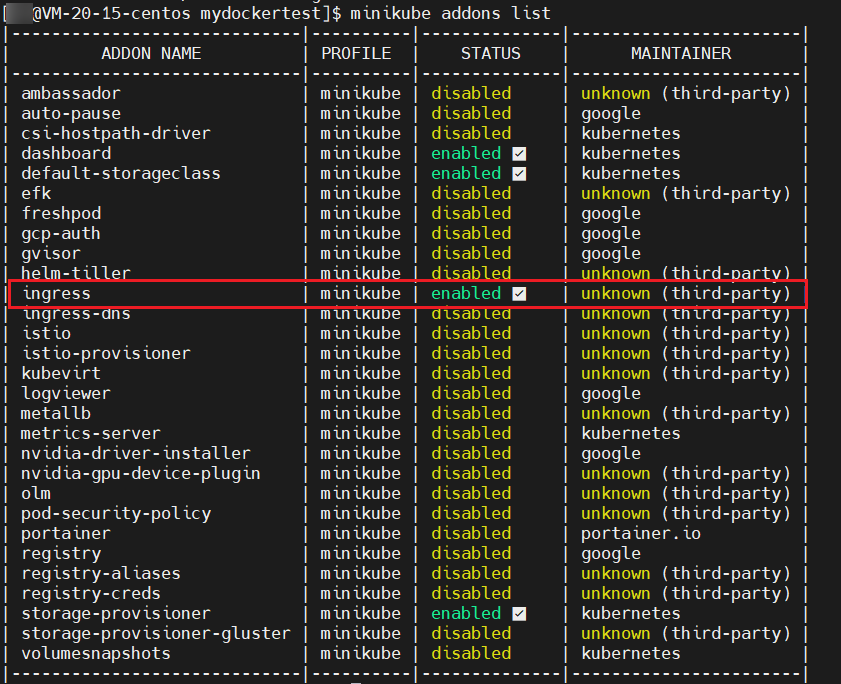Click the 'metrics-server' addon name
Screen dimensions: 841x684
pos(91,433)
